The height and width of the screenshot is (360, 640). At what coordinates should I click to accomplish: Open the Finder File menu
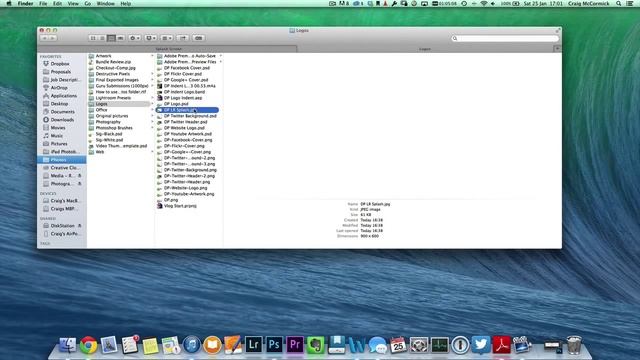pos(43,4)
